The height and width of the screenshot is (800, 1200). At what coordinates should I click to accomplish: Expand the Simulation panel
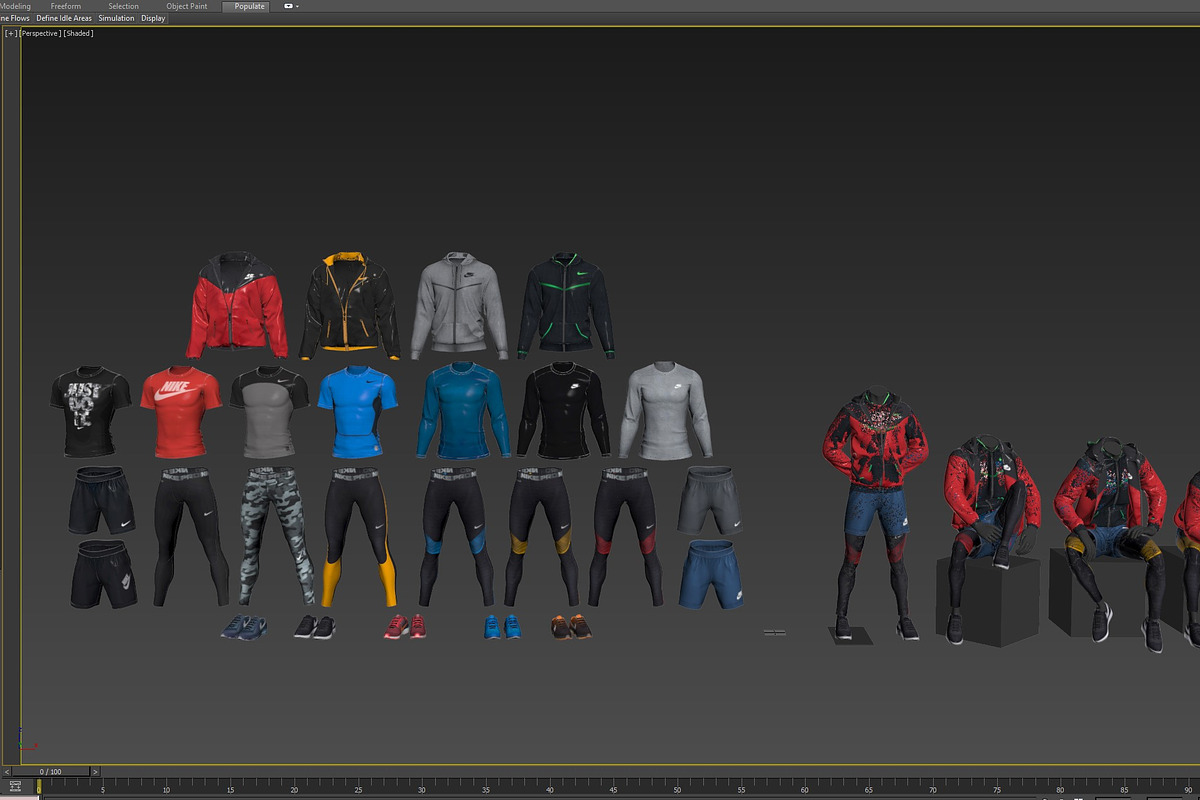coord(116,18)
